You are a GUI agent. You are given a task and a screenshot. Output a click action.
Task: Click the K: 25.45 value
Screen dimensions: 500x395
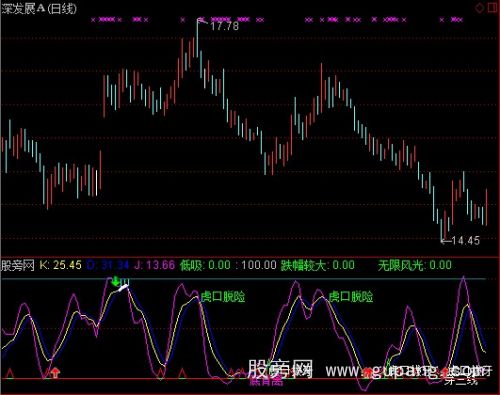(x=60, y=265)
